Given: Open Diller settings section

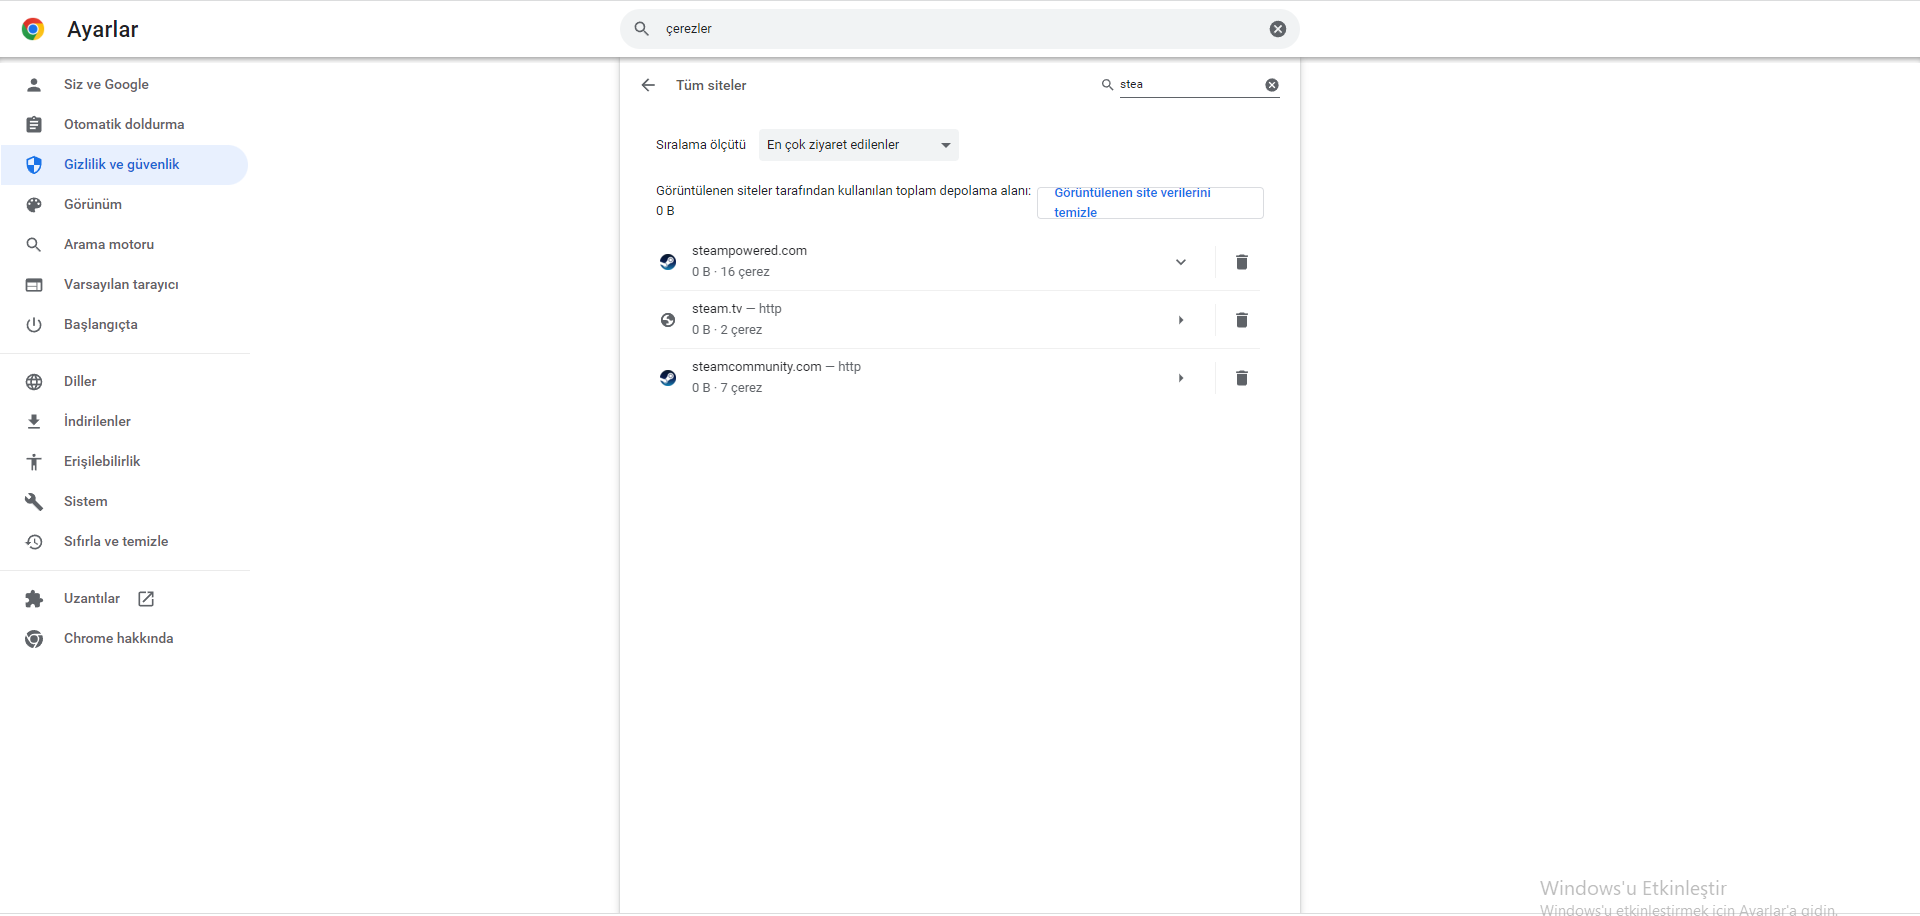Looking at the screenshot, I should [x=124, y=382].
